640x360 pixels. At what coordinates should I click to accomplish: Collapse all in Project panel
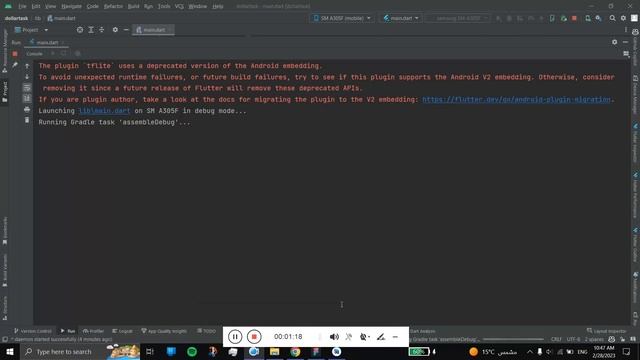[102, 30]
